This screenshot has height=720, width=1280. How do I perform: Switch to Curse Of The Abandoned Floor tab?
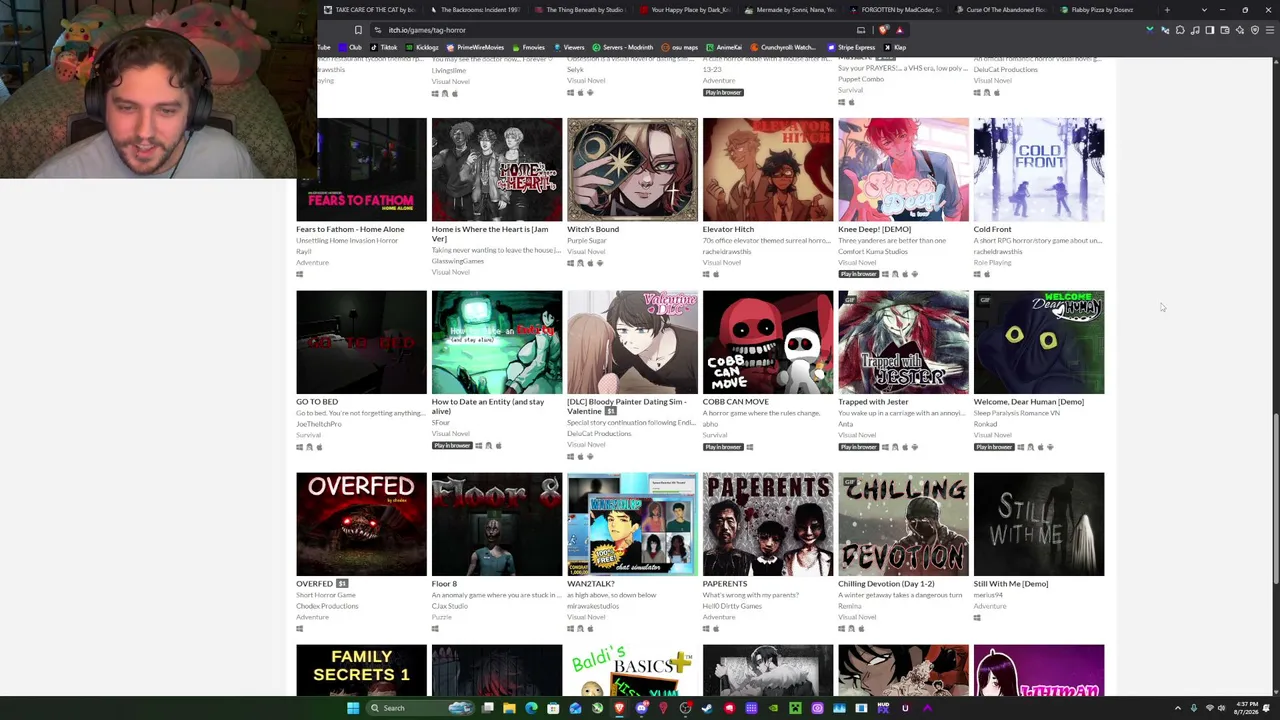[x=1000, y=10]
